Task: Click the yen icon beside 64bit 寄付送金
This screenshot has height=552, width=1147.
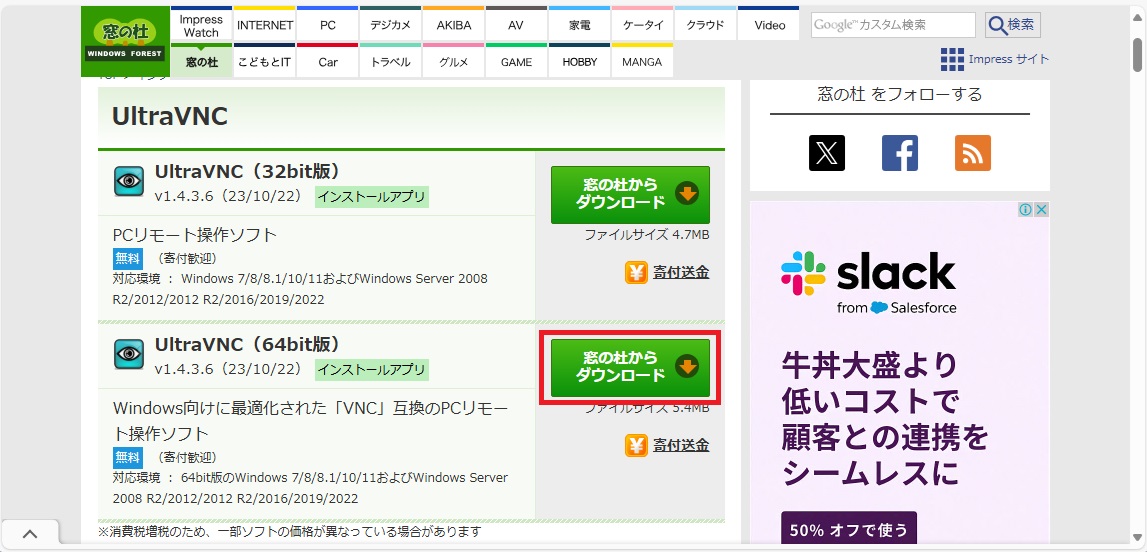Action: (x=636, y=445)
